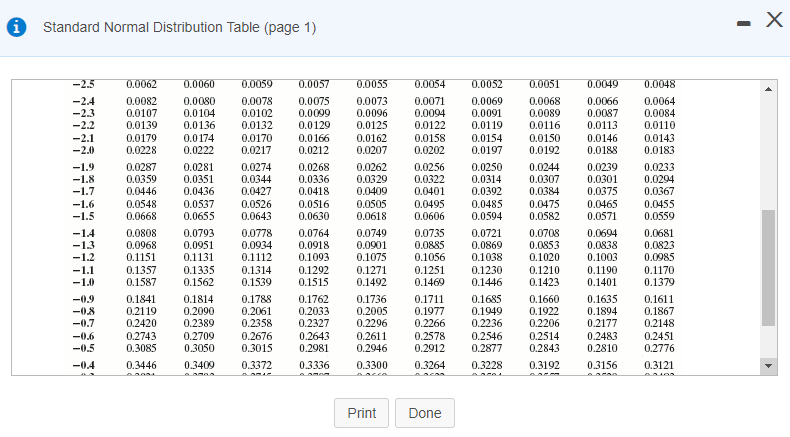Click the value 0.0183 in row −2.0

(x=660, y=150)
